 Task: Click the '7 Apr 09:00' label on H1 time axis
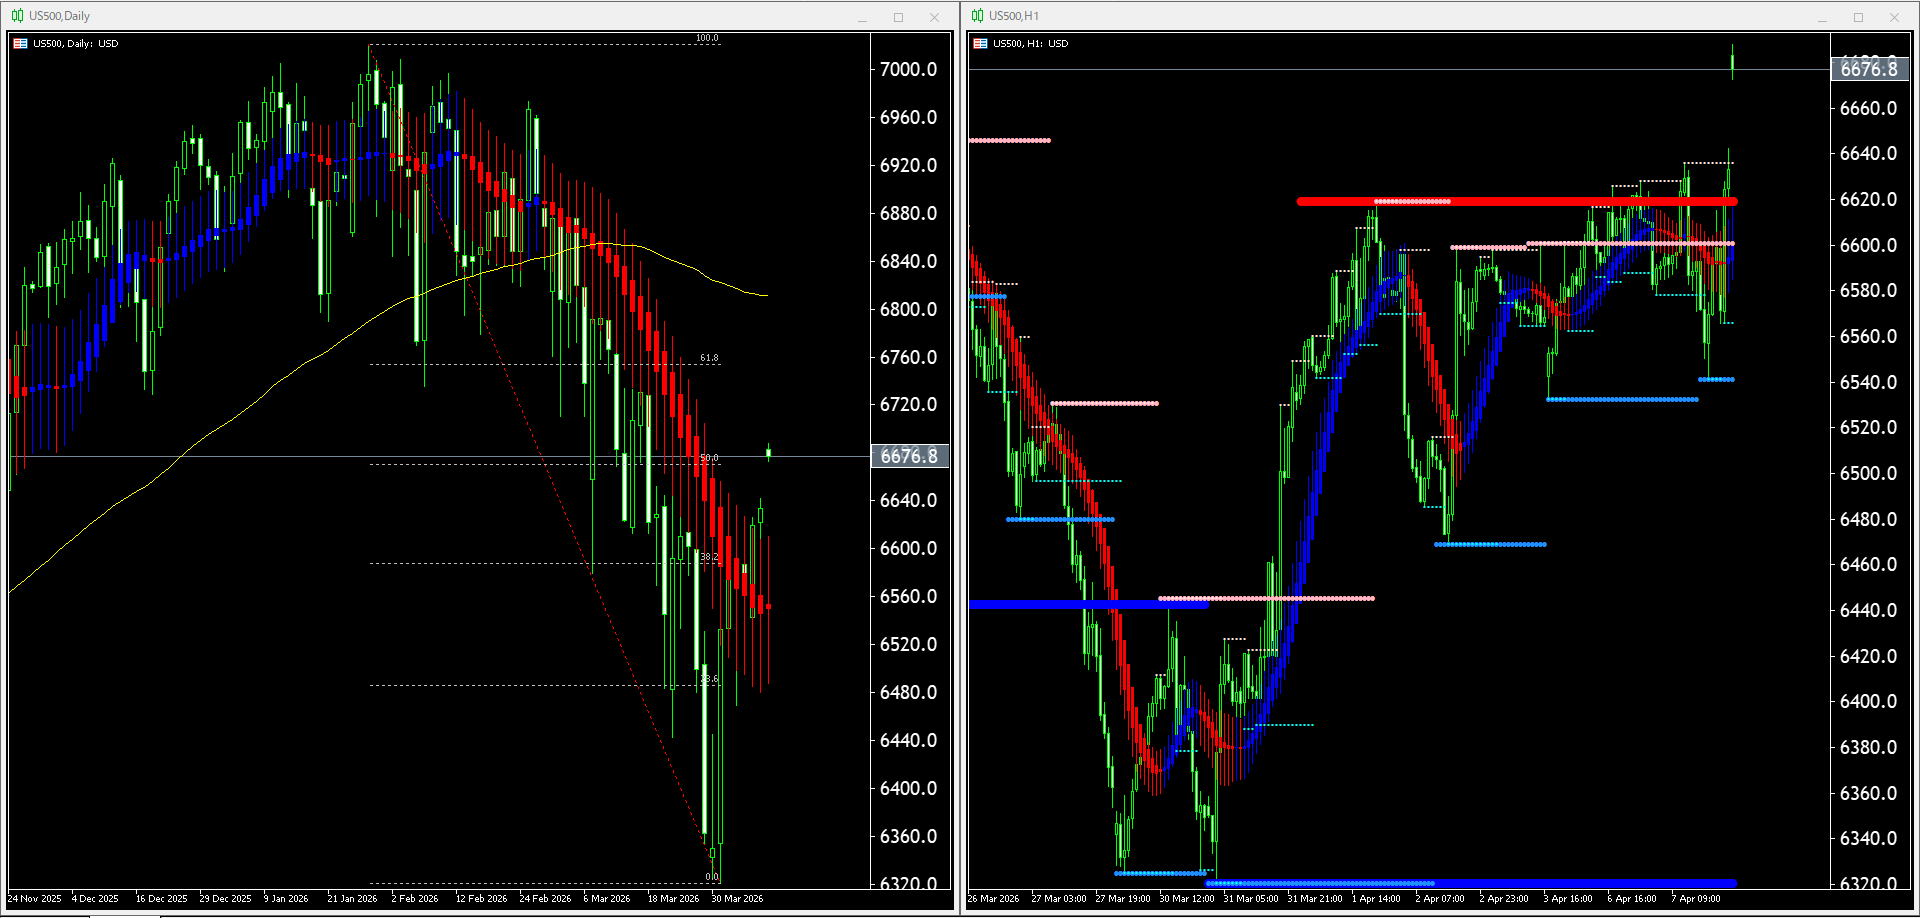pos(1696,899)
